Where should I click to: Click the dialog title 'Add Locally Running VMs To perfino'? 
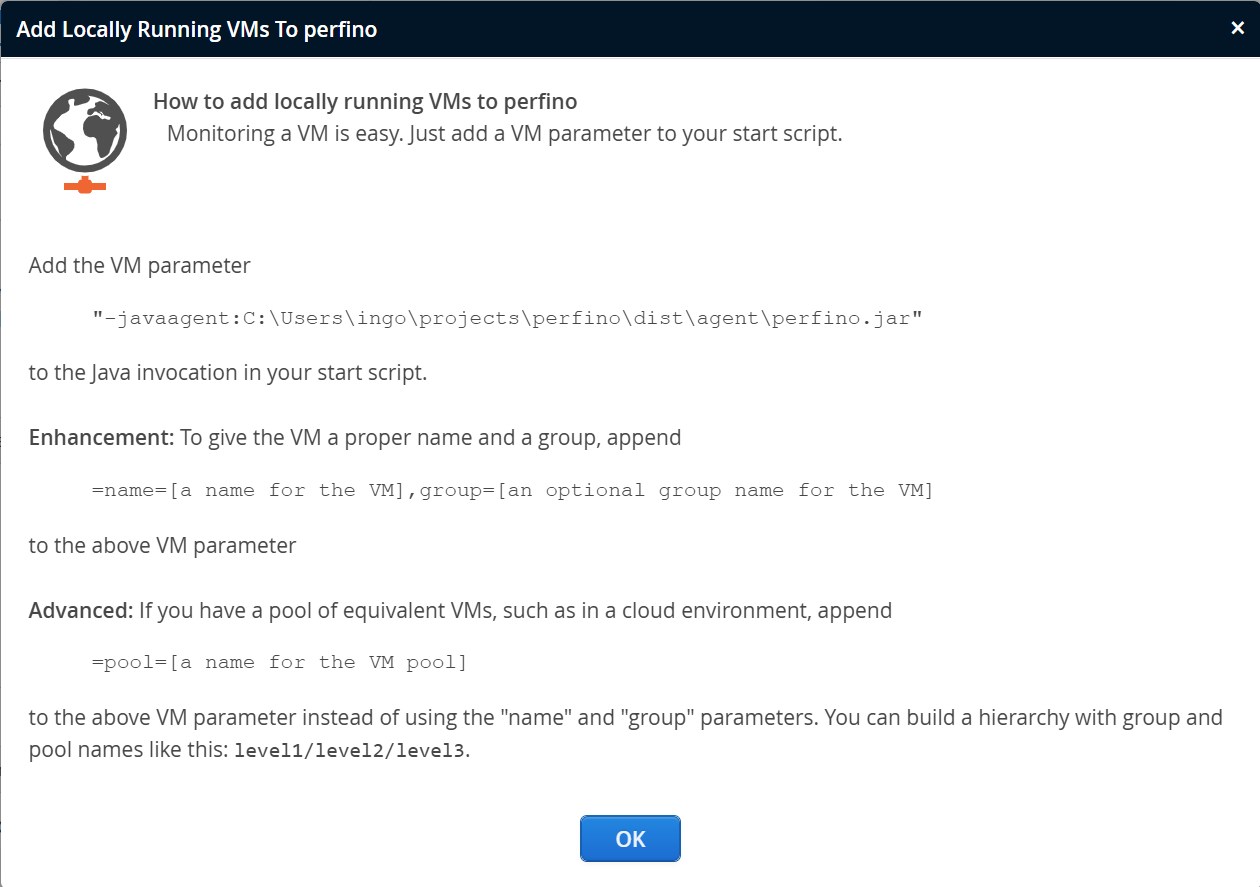pyautogui.click(x=197, y=29)
